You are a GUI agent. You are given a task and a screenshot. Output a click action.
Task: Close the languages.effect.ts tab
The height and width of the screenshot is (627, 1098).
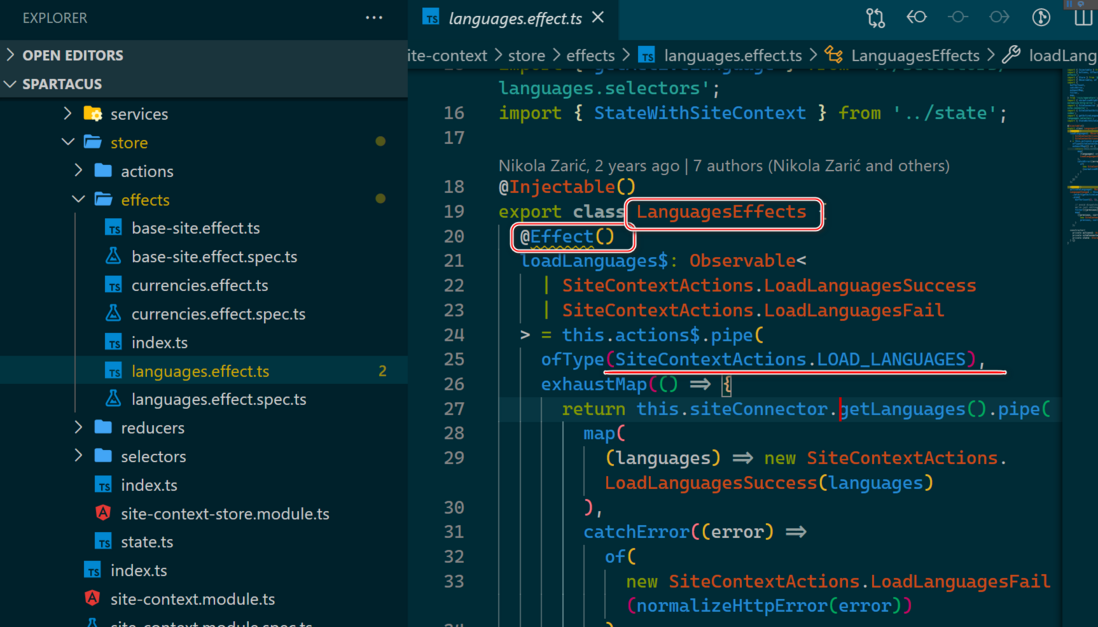[x=598, y=18]
